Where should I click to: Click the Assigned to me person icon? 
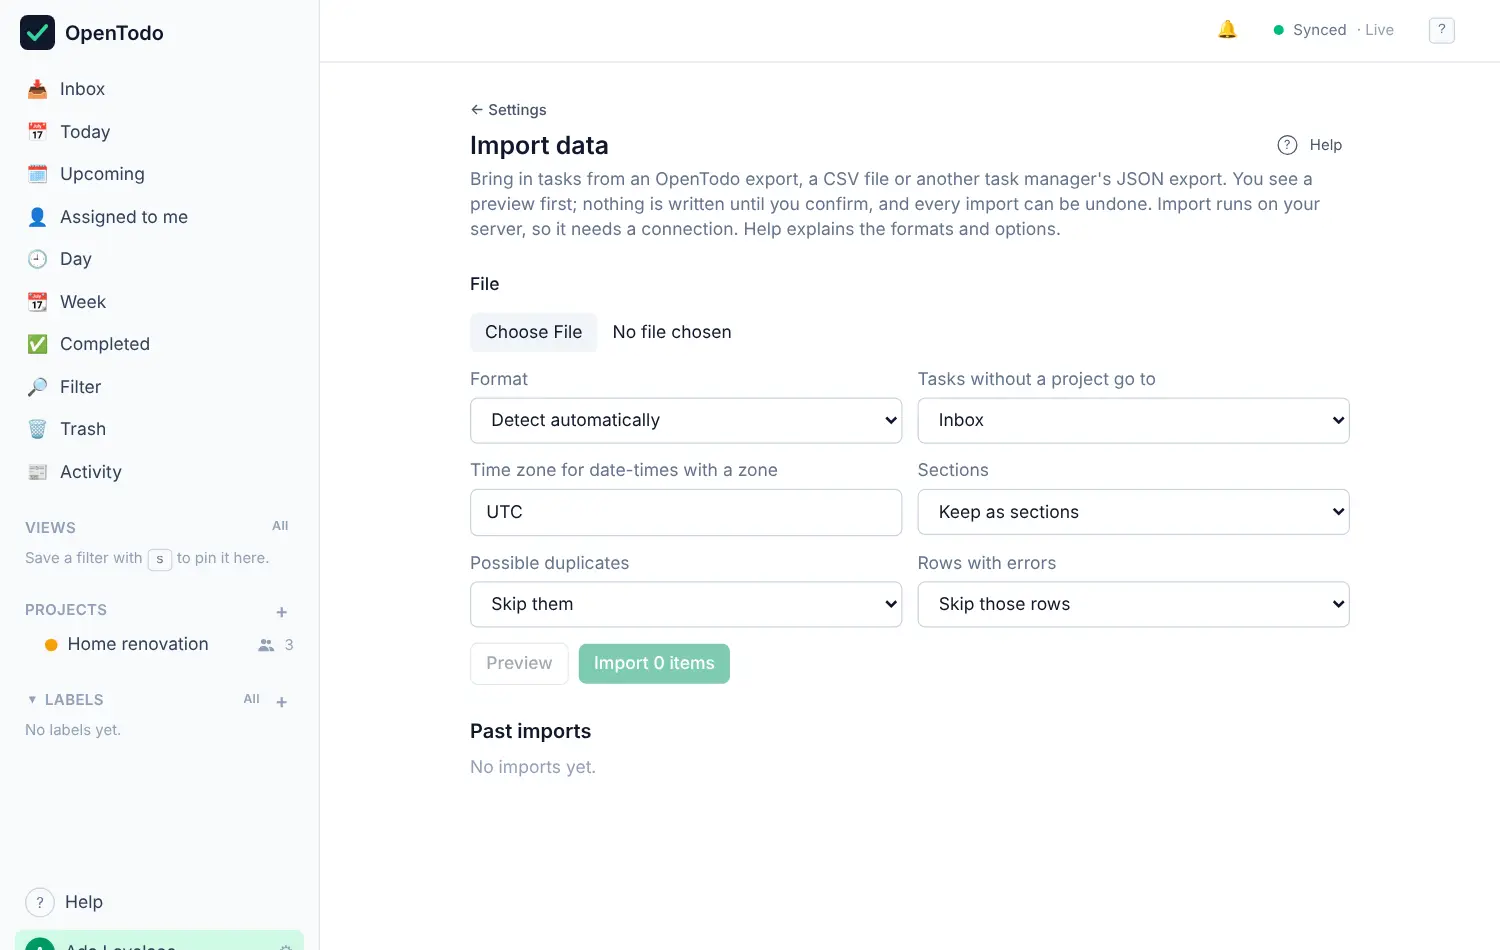coord(38,217)
